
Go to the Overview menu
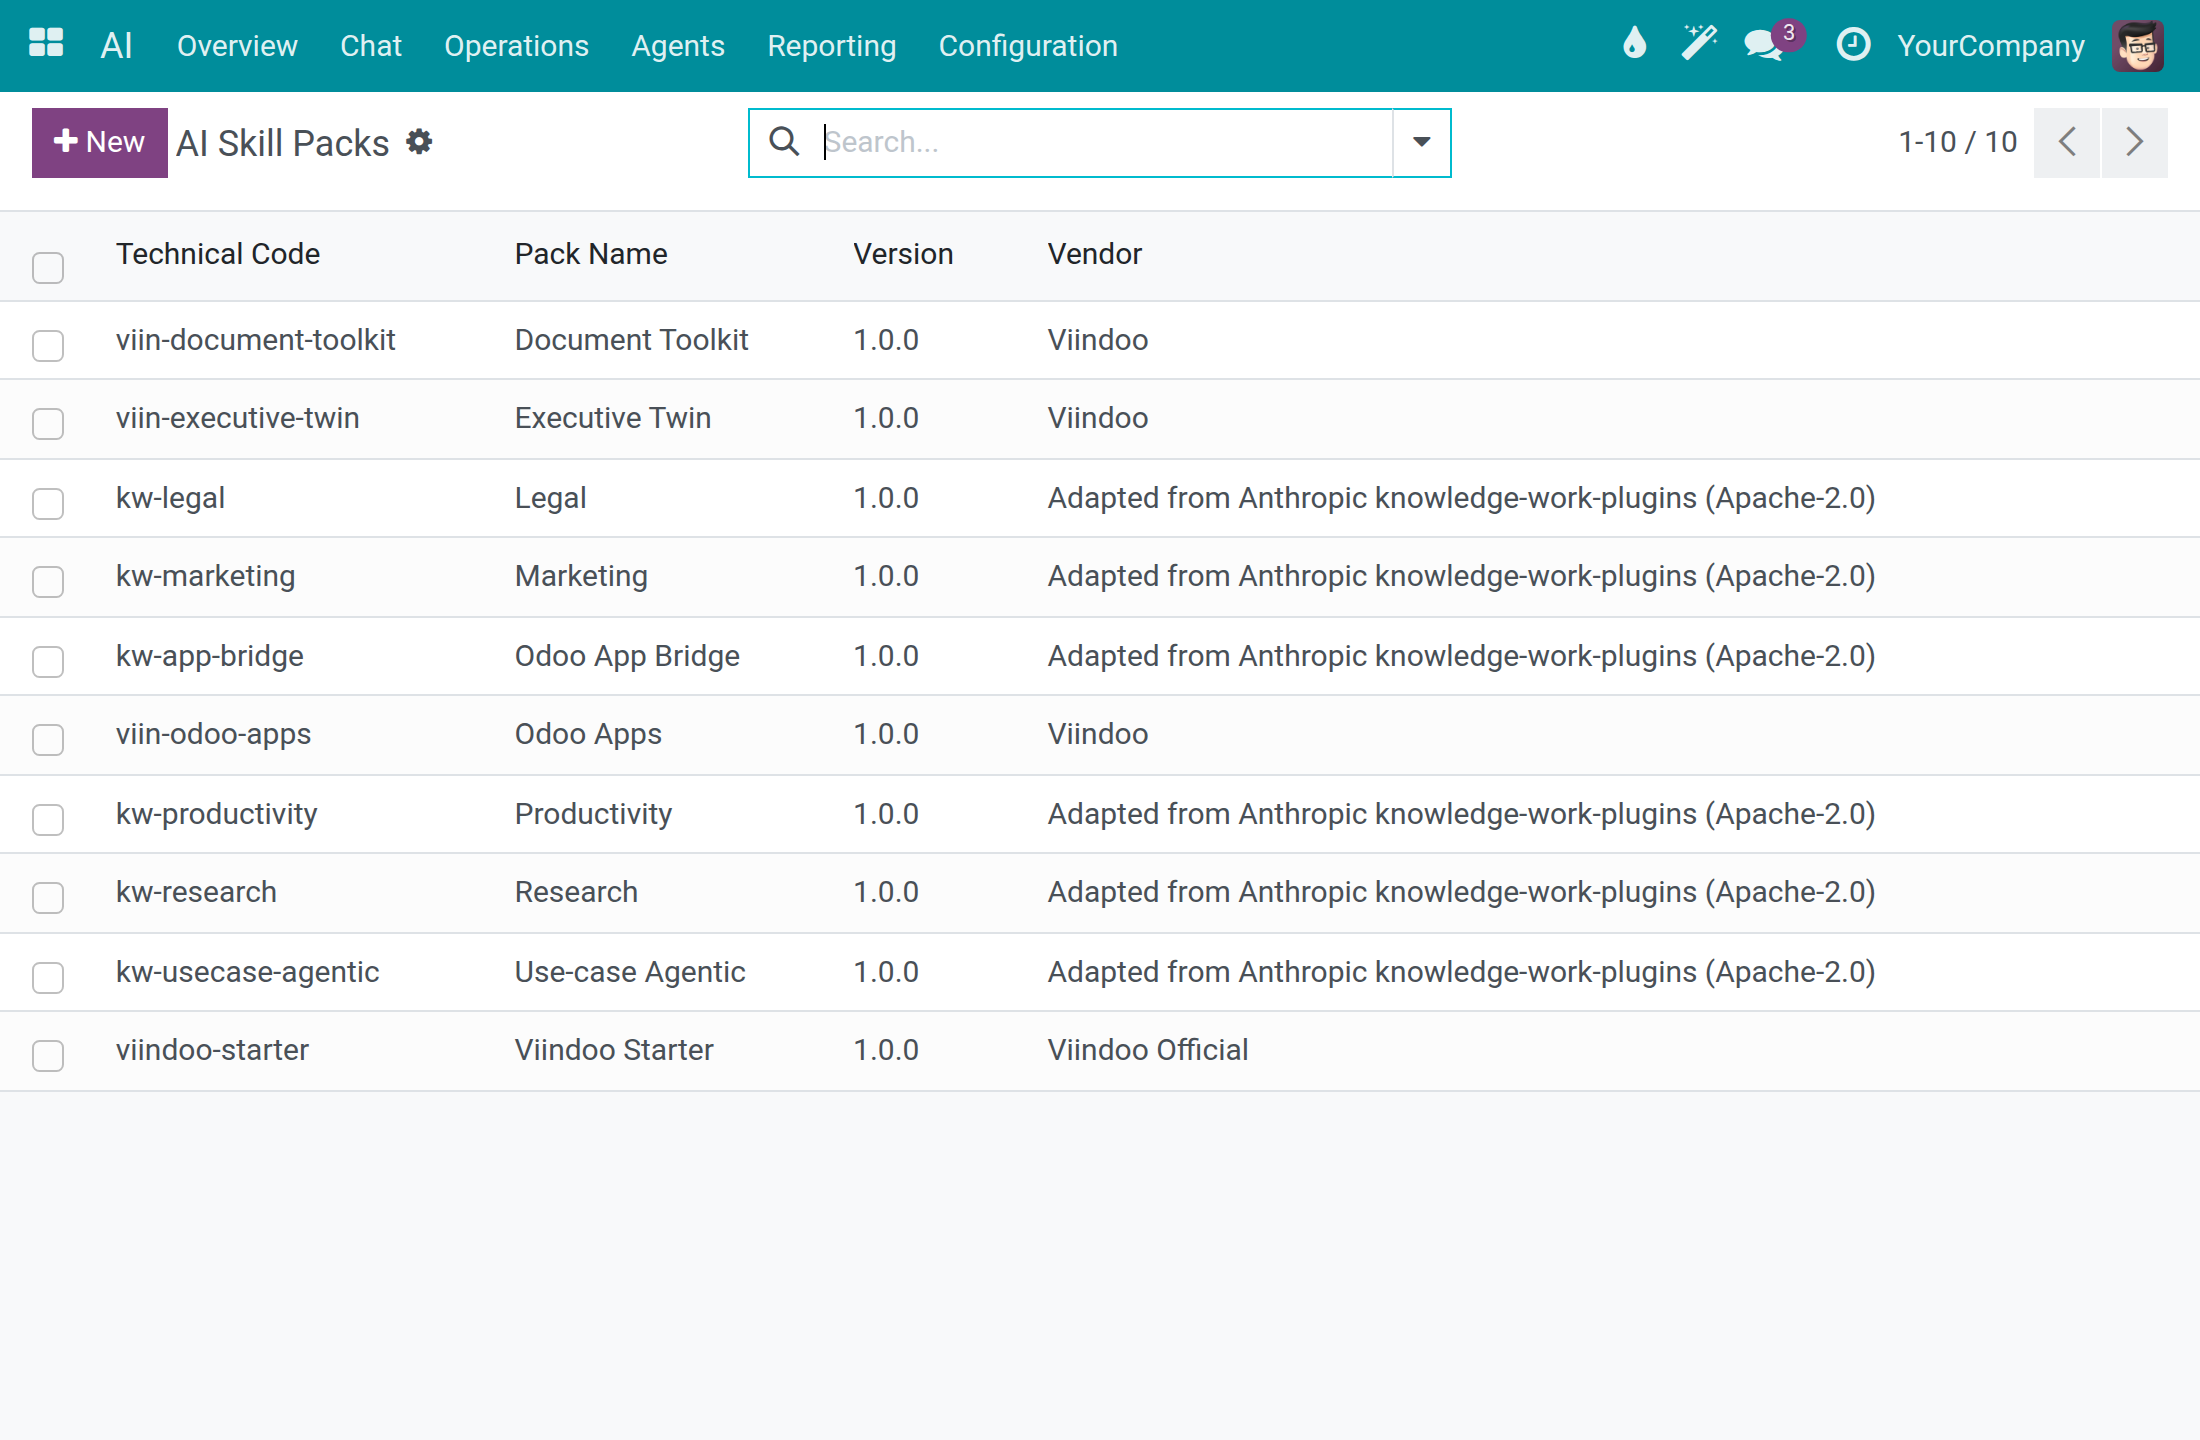237,46
